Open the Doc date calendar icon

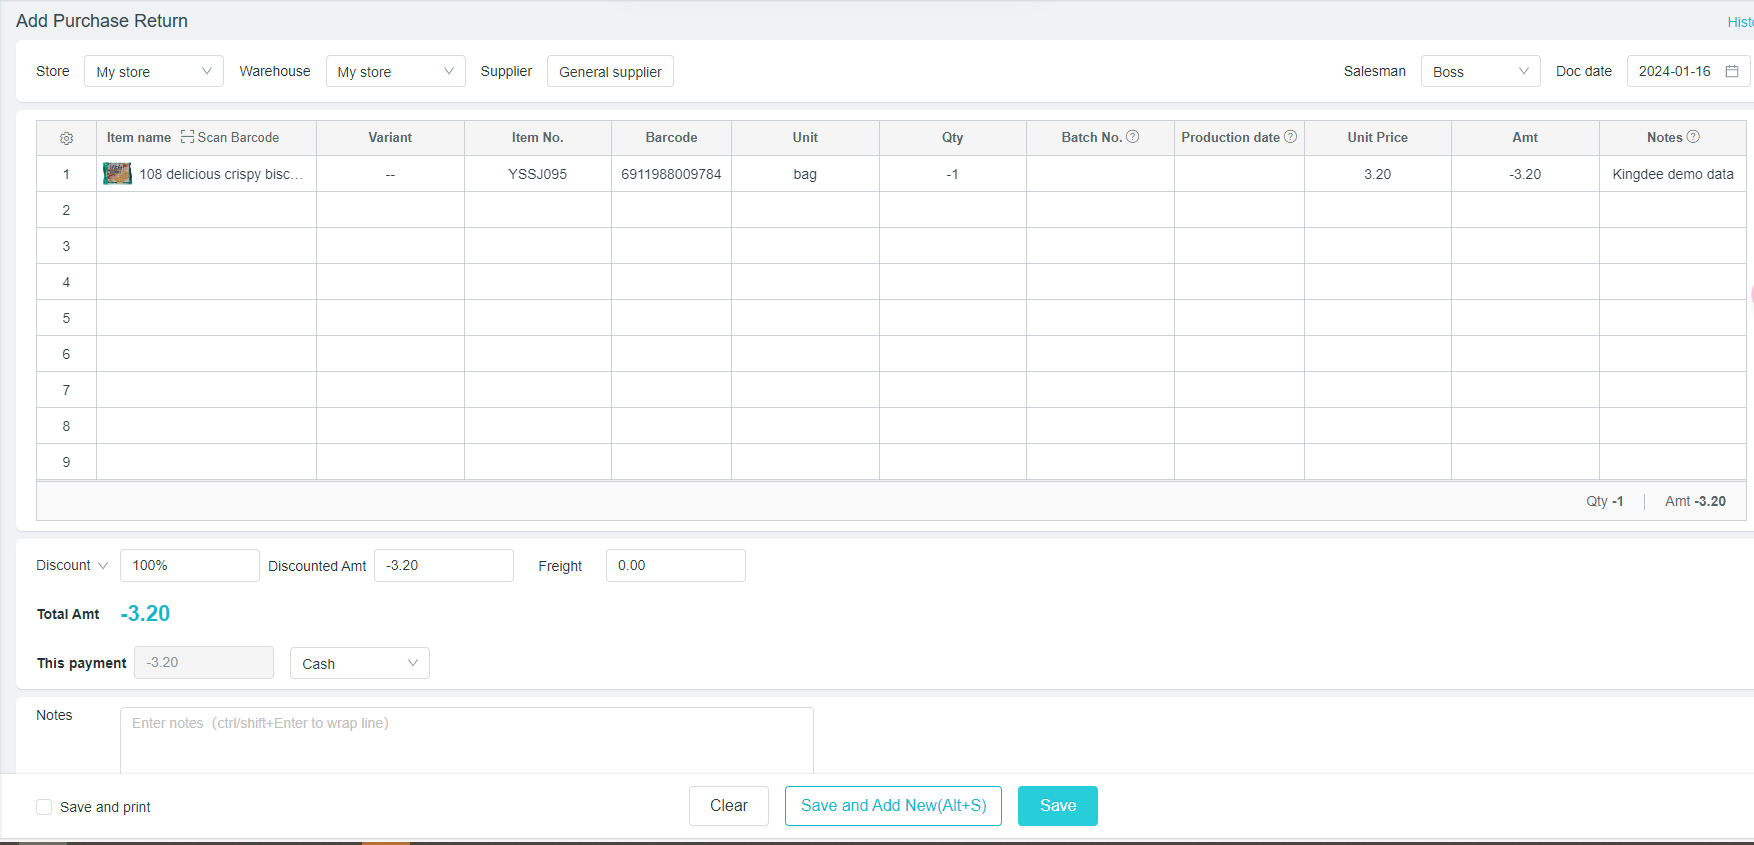(x=1732, y=71)
